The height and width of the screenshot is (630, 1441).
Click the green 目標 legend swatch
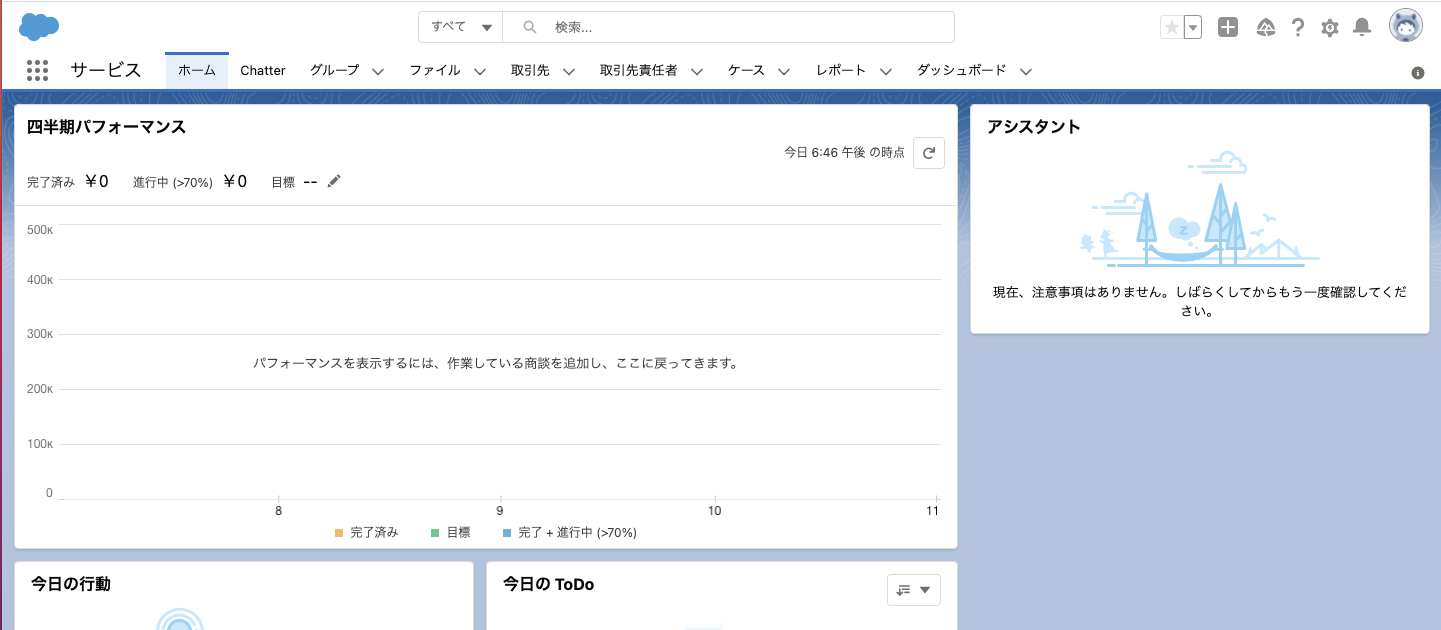coord(435,533)
